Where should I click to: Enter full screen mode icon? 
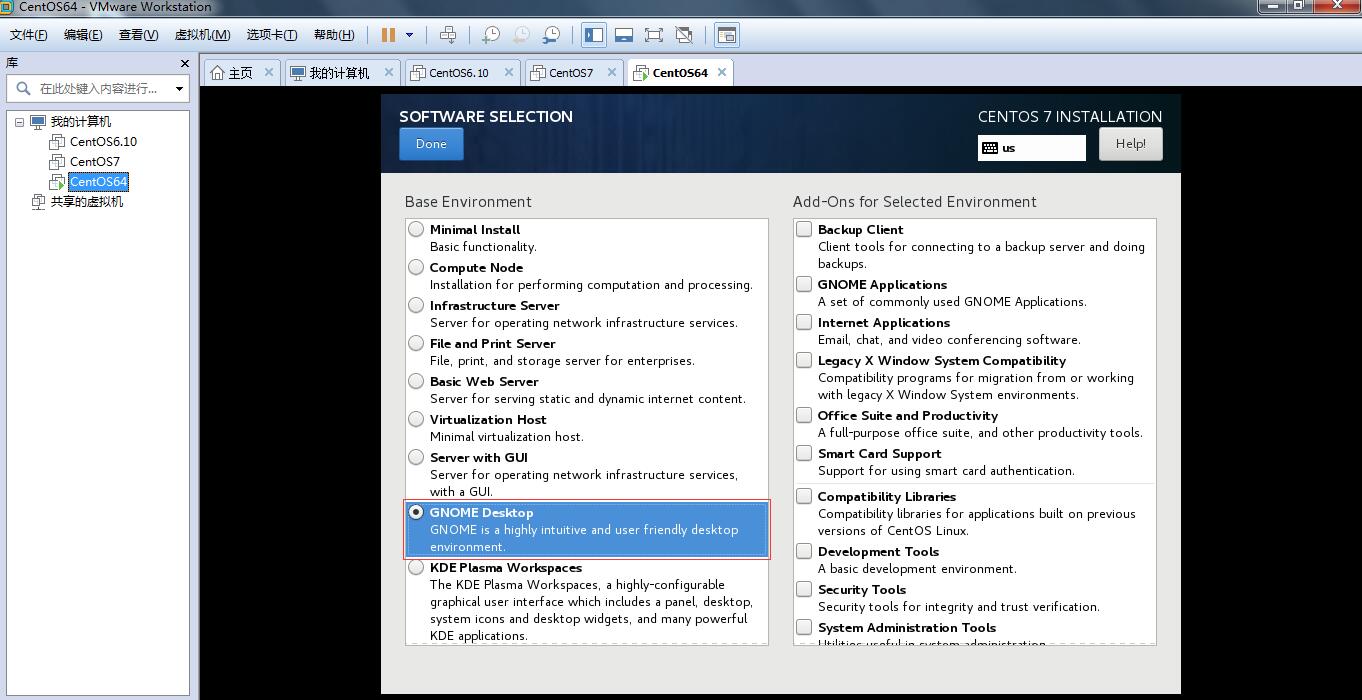click(x=654, y=35)
